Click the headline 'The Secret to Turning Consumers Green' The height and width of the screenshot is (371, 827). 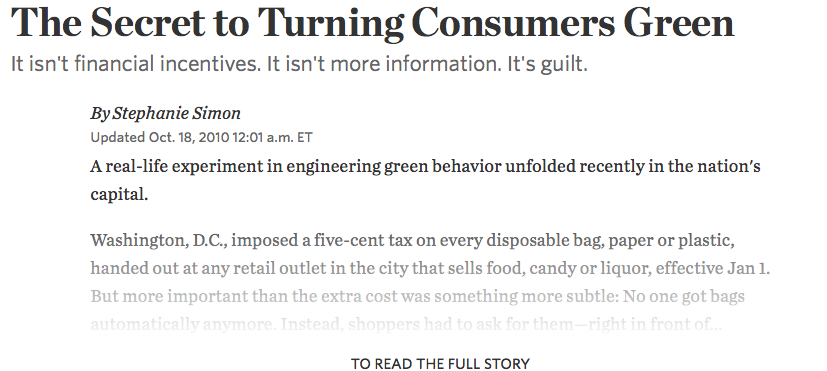(372, 23)
